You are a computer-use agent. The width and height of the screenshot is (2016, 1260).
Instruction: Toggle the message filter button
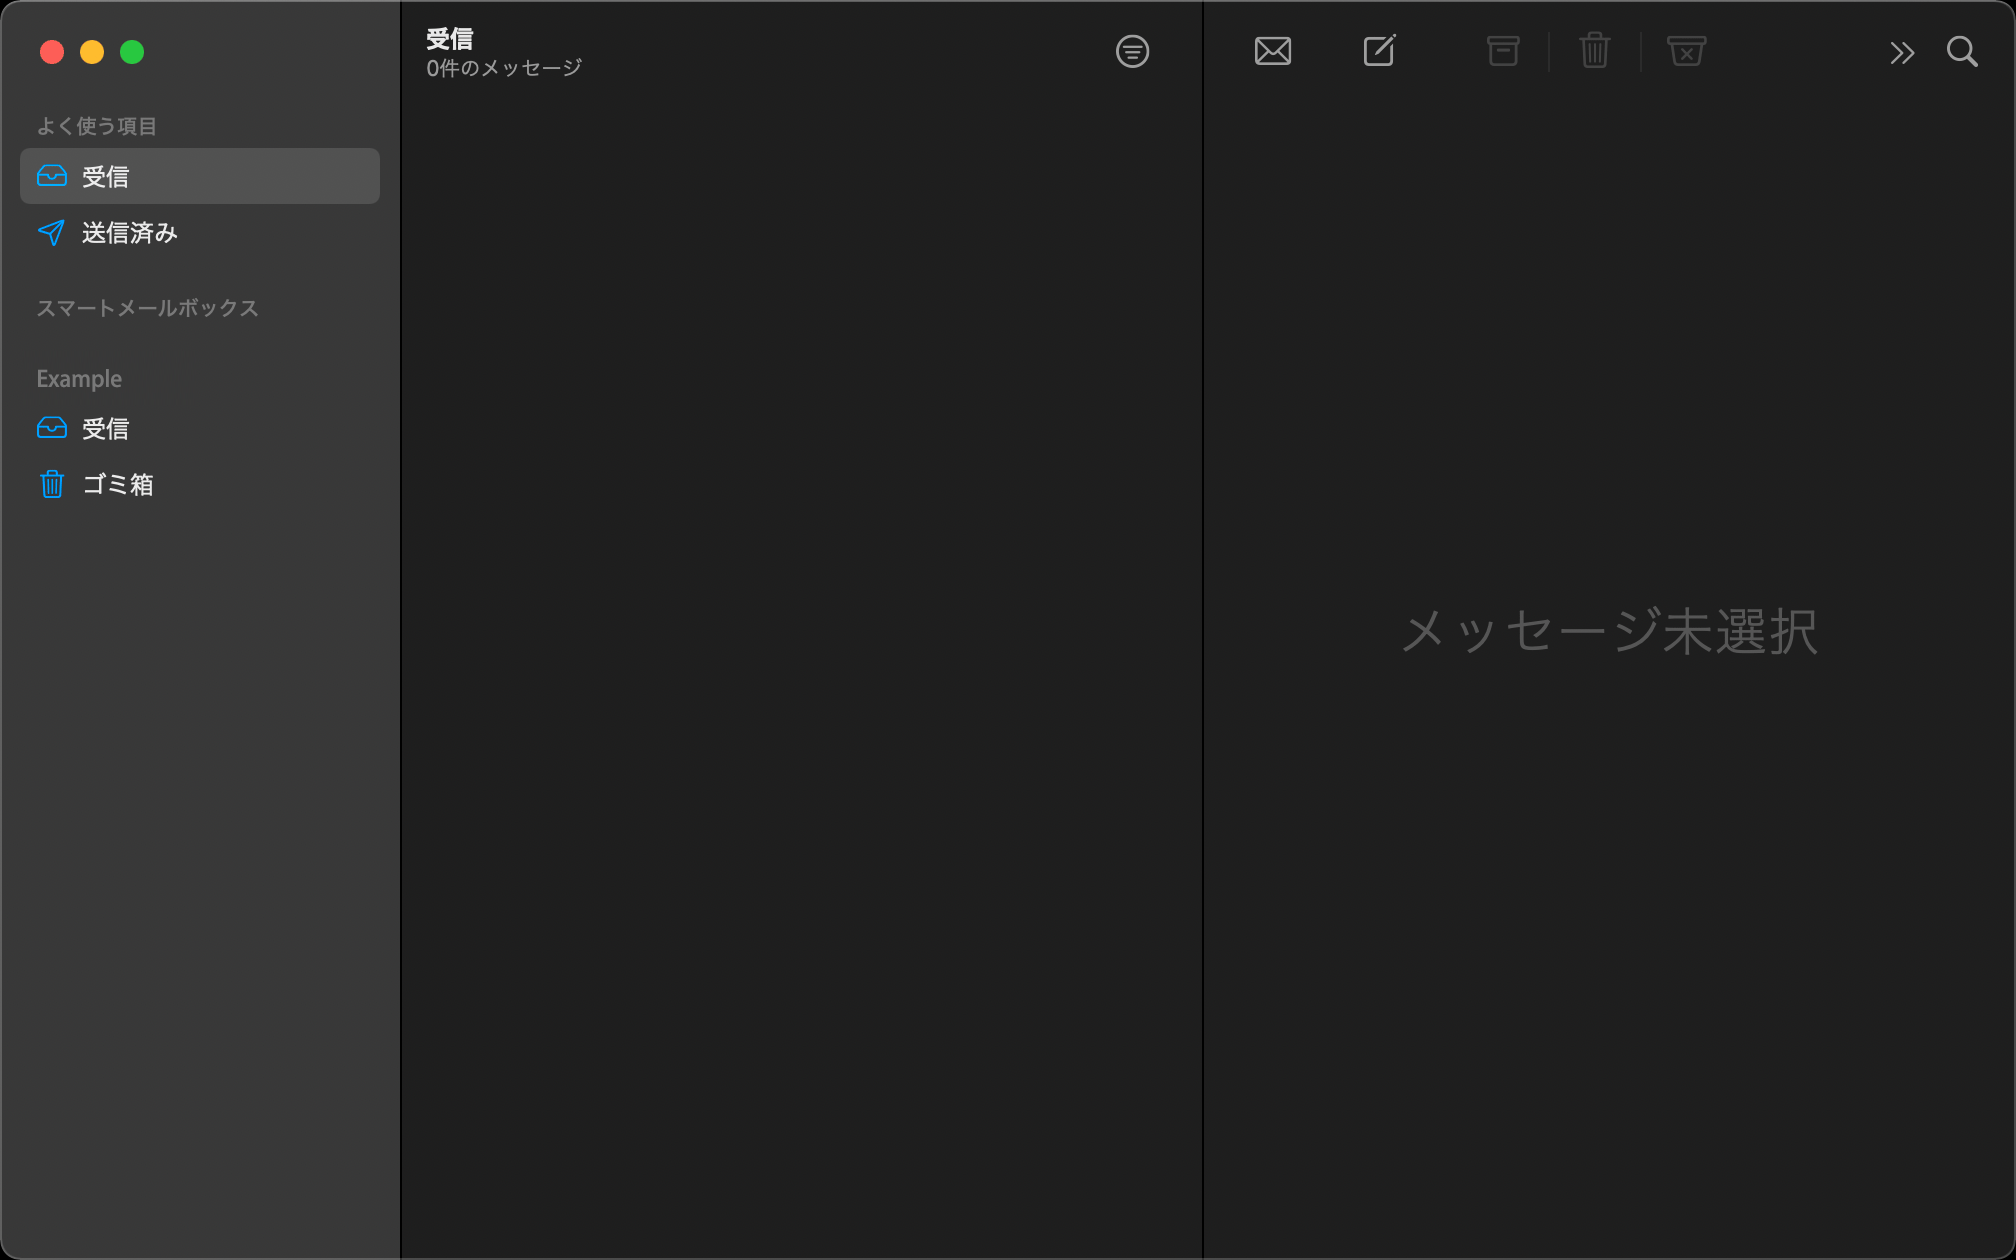(x=1132, y=51)
